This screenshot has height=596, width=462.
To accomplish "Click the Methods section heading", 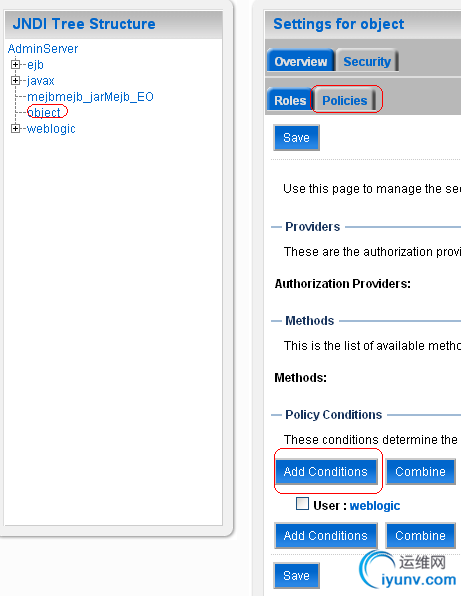I will point(310,320).
